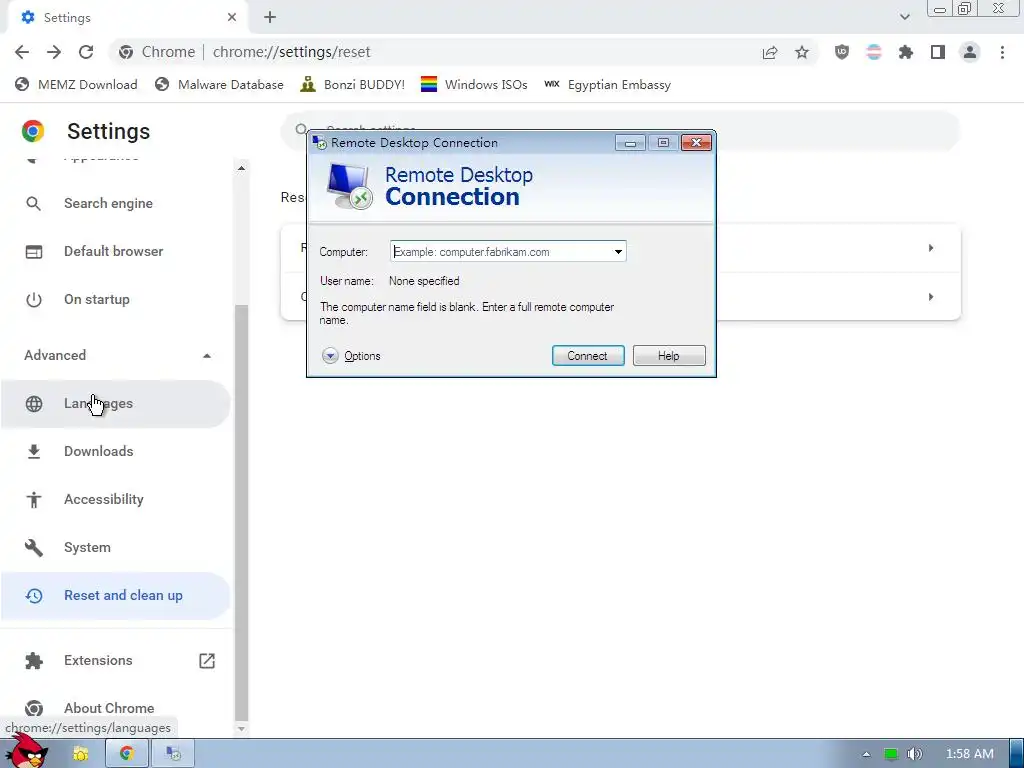This screenshot has width=1024, height=768.
Task: Open the Malware Database bookmark
Action: [x=219, y=85]
